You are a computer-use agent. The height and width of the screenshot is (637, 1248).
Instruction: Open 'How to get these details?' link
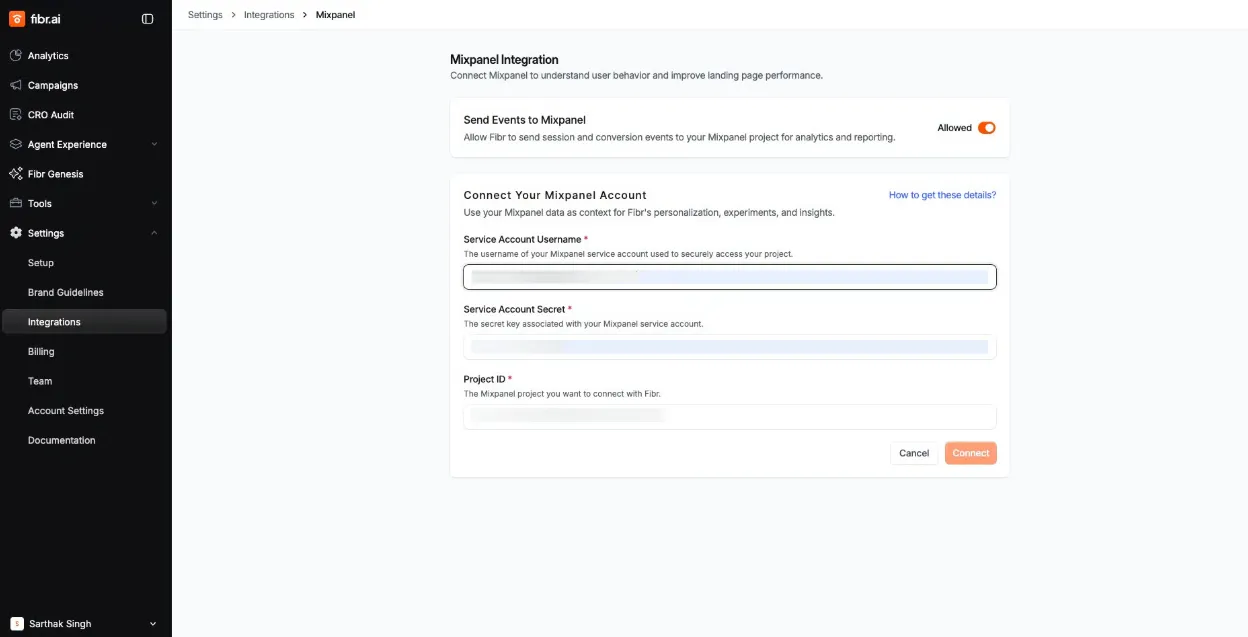[942, 195]
